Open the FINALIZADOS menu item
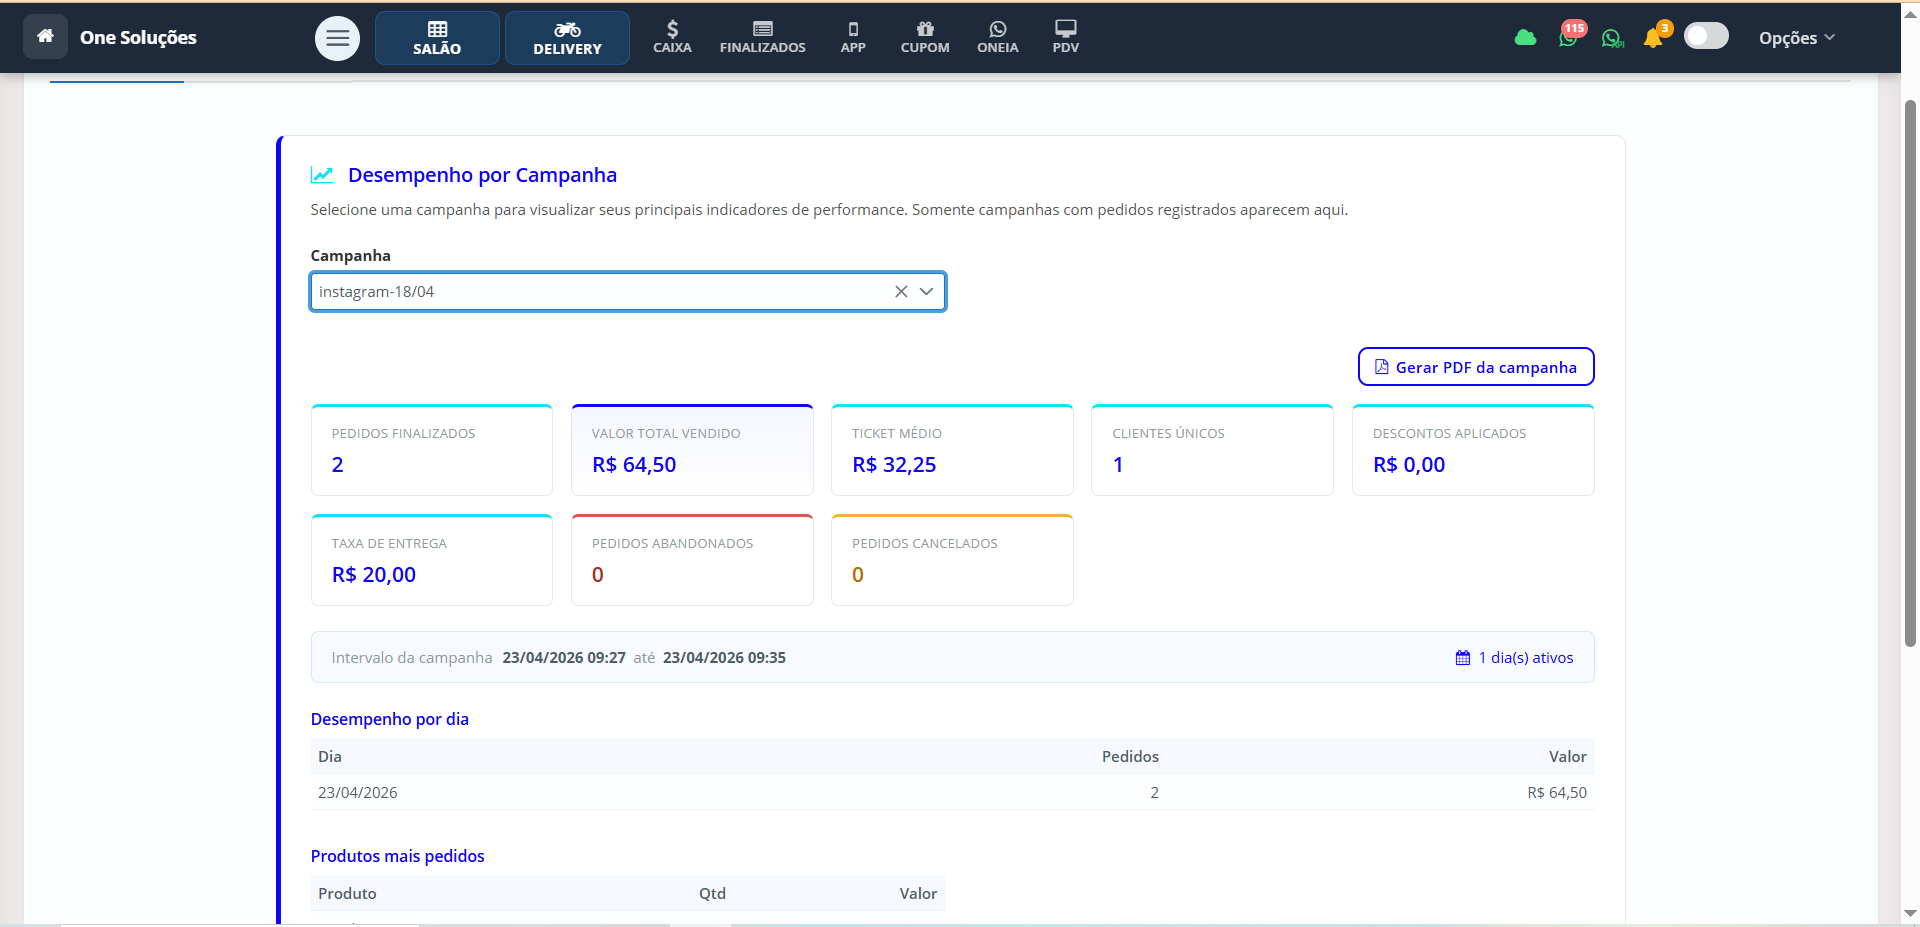Image resolution: width=1920 pixels, height=927 pixels. coord(762,37)
